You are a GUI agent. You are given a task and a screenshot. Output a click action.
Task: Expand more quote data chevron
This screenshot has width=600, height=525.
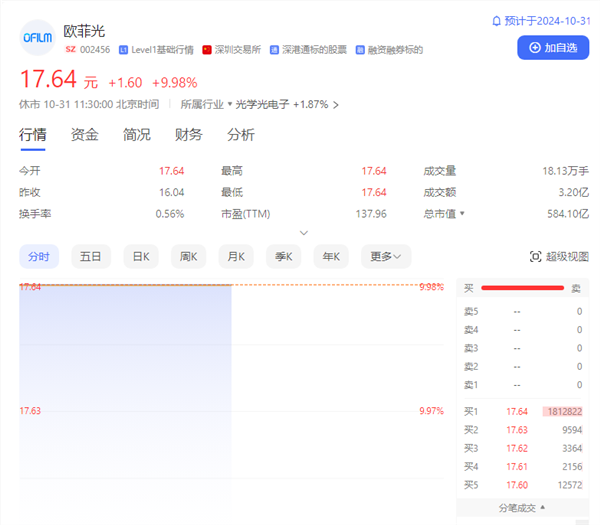tap(304, 233)
